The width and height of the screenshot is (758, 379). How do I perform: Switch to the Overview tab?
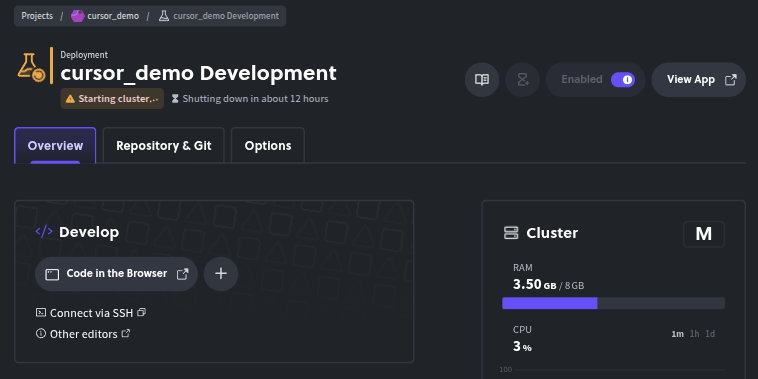point(55,146)
